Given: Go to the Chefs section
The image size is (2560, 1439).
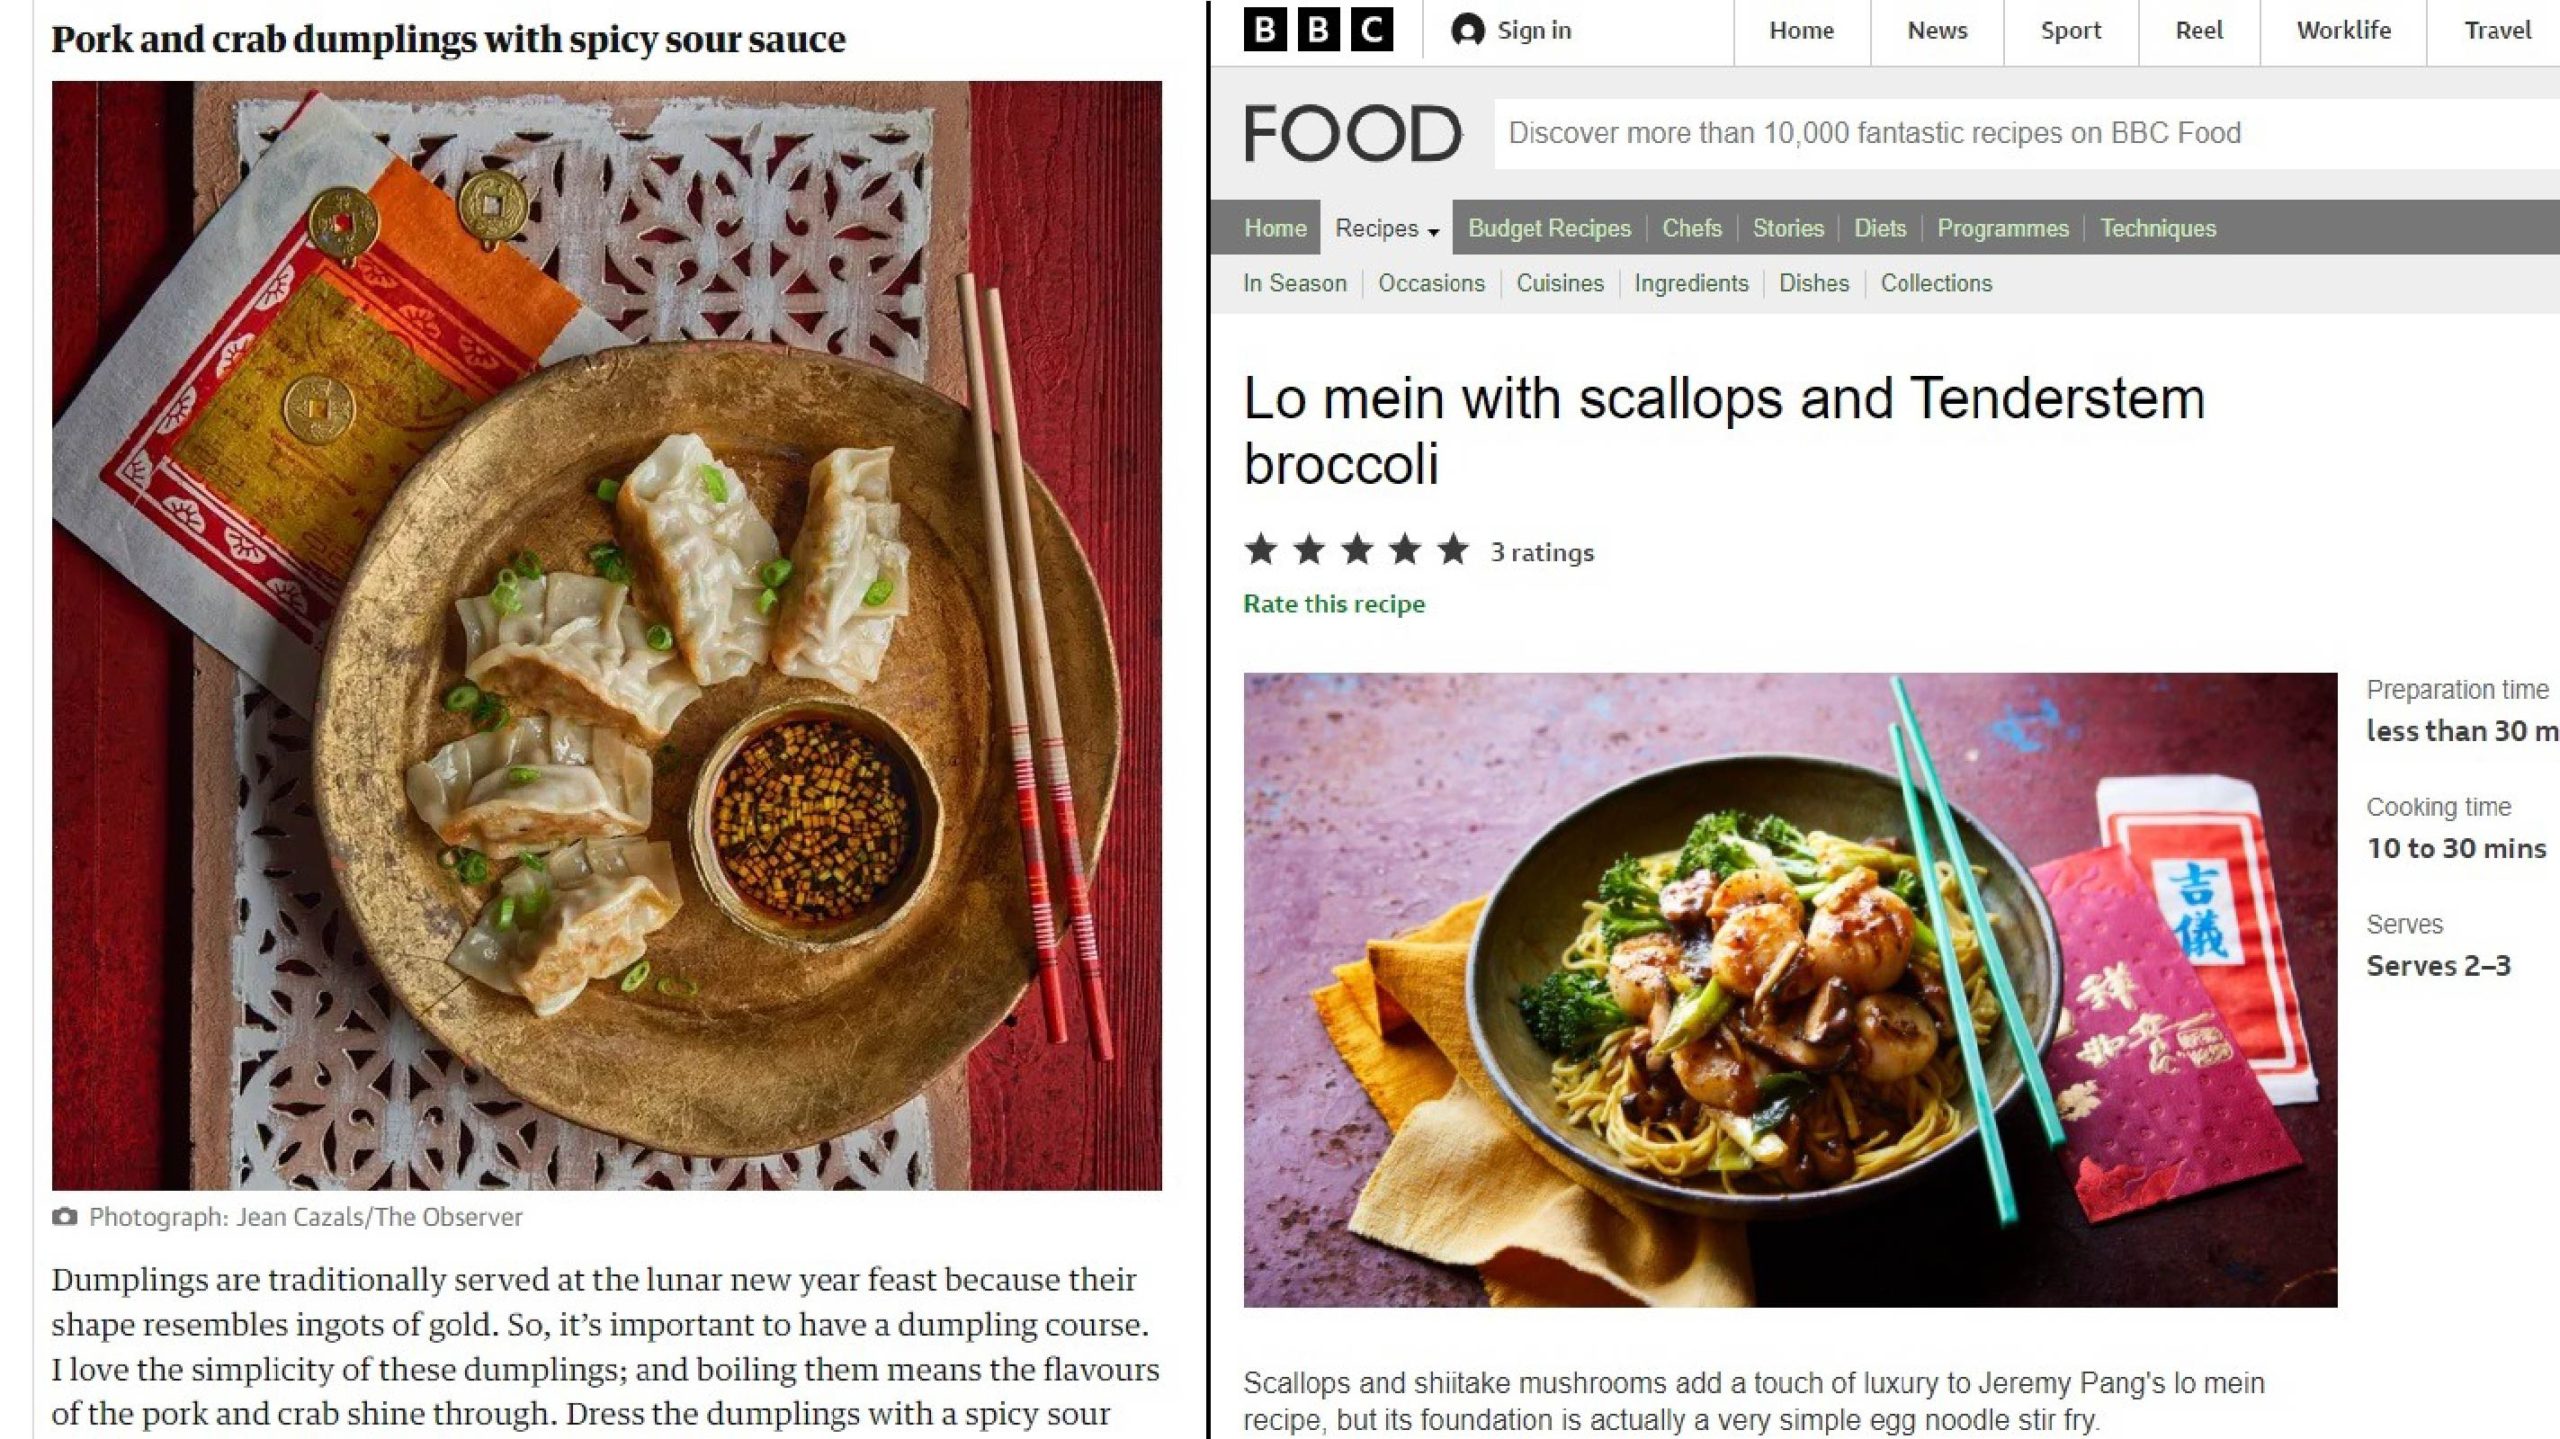Looking at the screenshot, I should 1692,228.
